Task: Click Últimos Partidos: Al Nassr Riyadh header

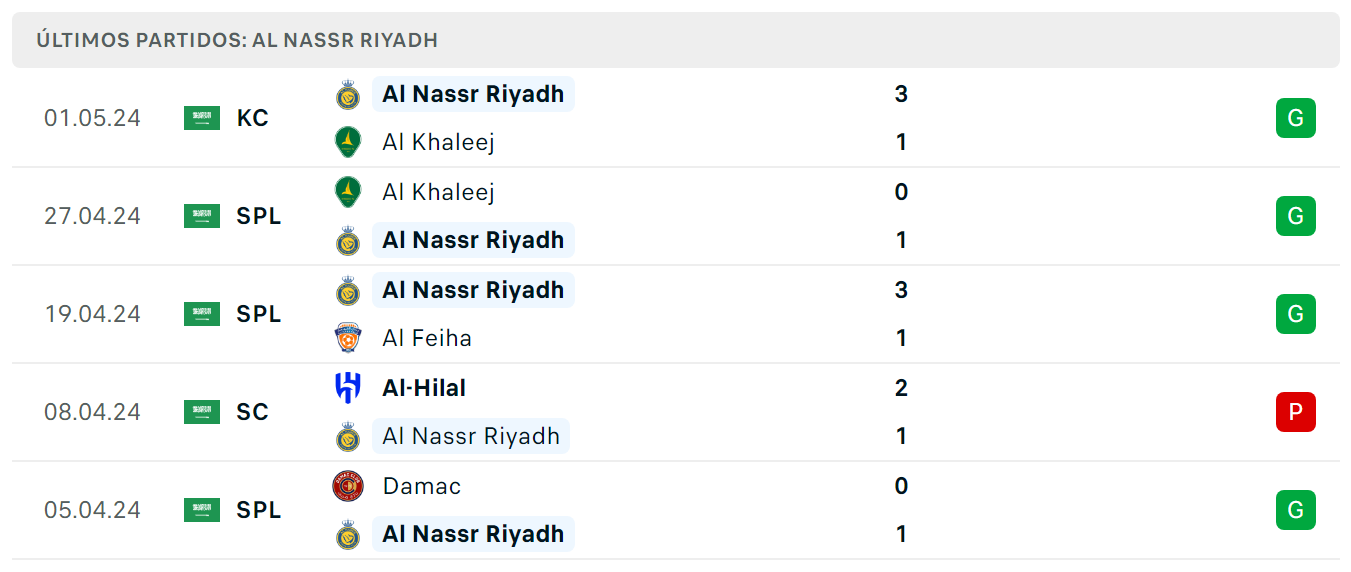Action: pyautogui.click(x=237, y=40)
